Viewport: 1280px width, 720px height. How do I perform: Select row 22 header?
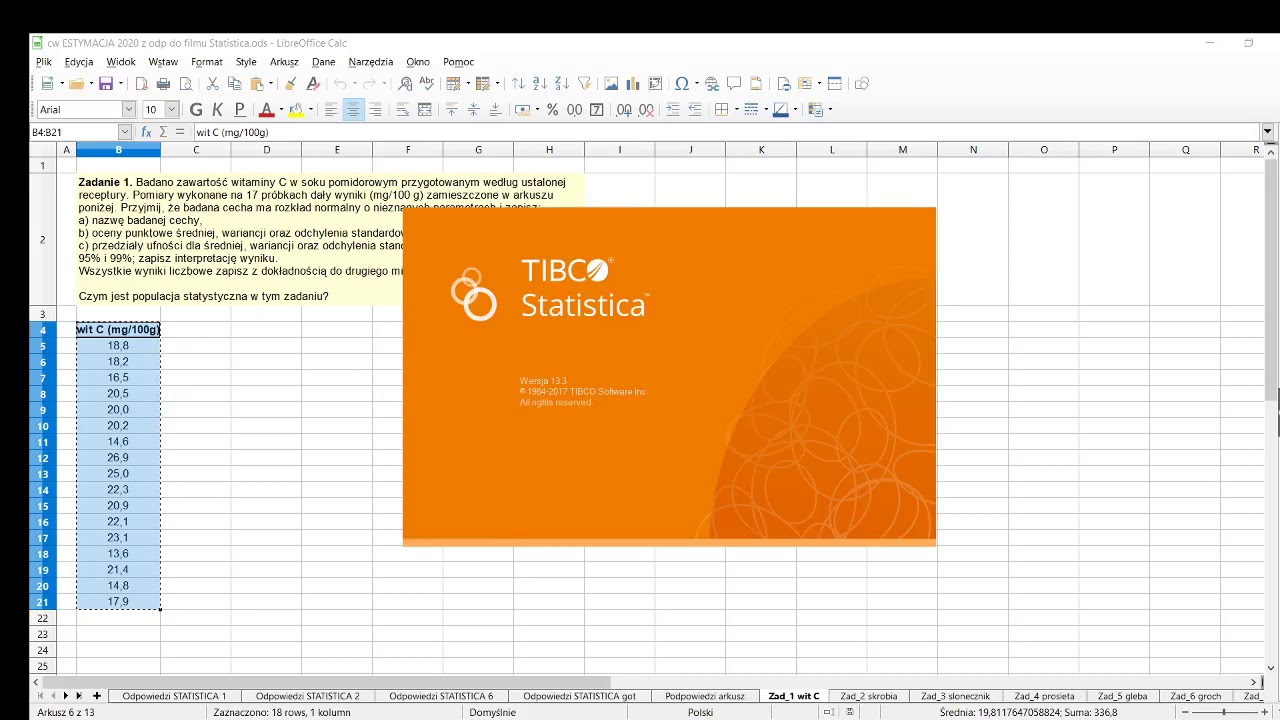[43, 618]
